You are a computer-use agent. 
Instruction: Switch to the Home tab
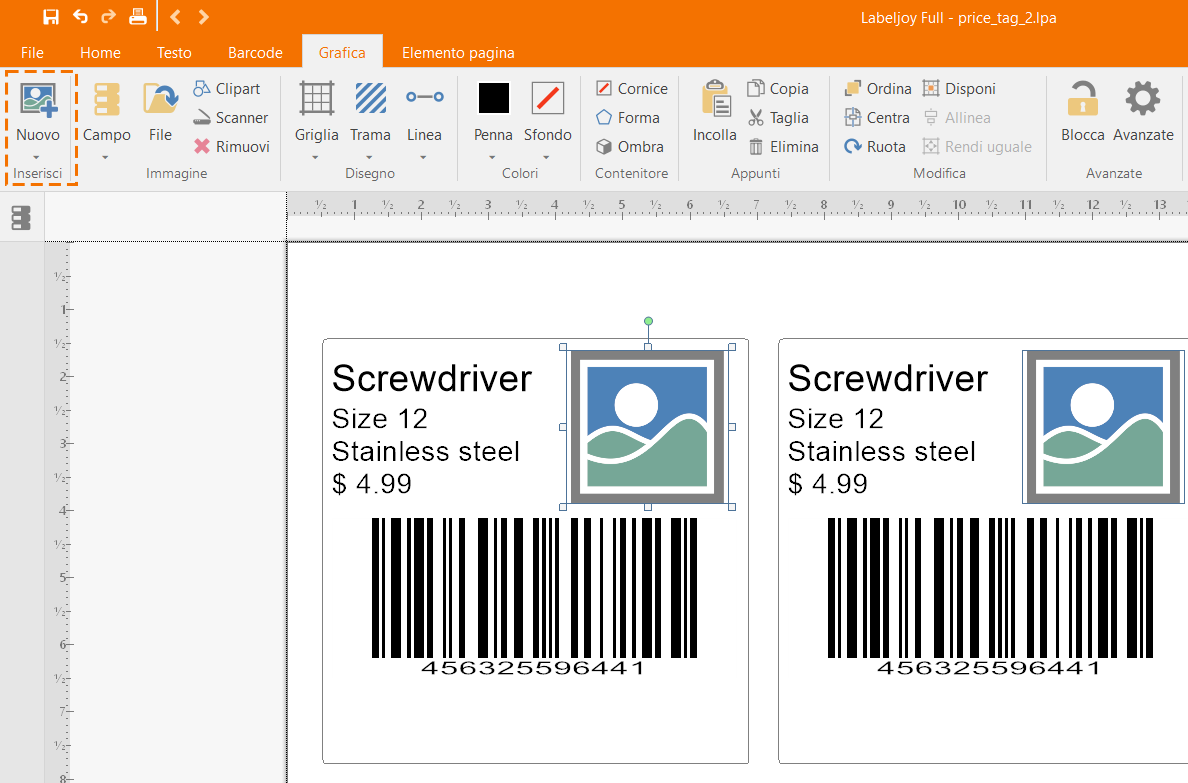coord(100,52)
